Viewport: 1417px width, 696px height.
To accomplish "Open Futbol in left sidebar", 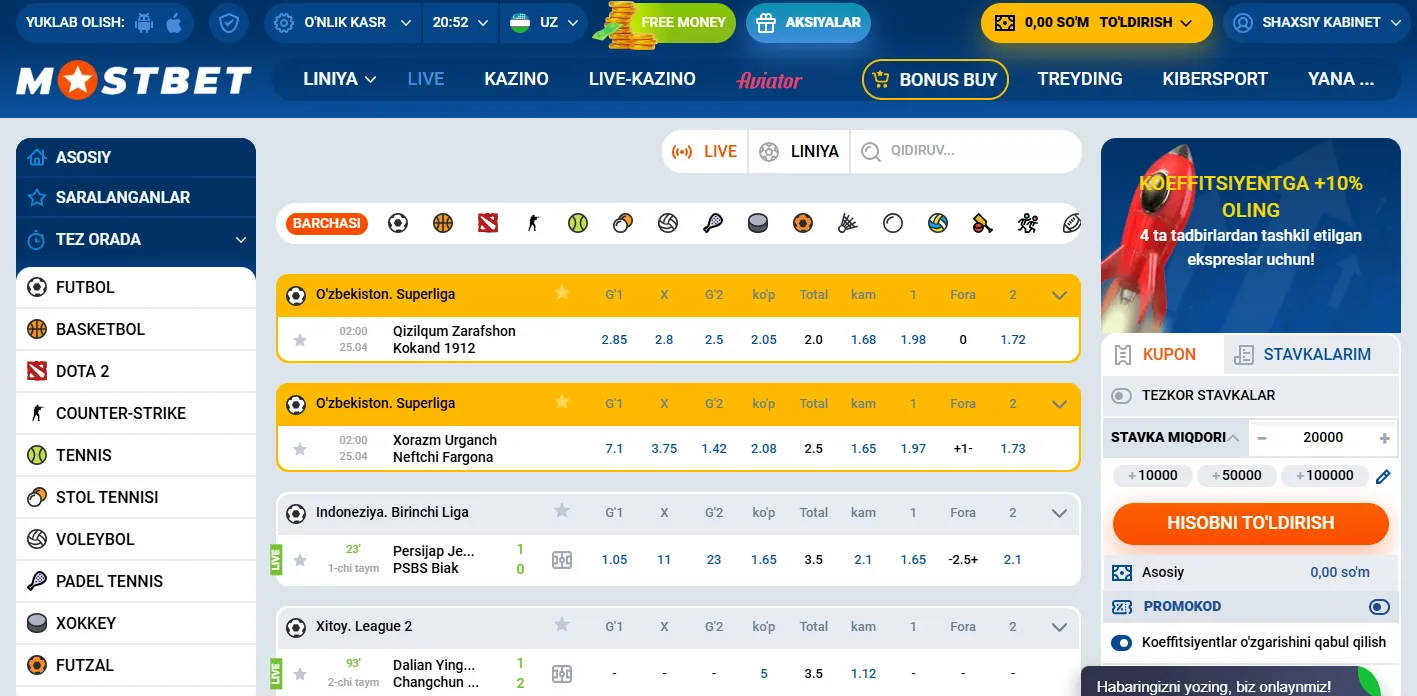I will click(136, 288).
